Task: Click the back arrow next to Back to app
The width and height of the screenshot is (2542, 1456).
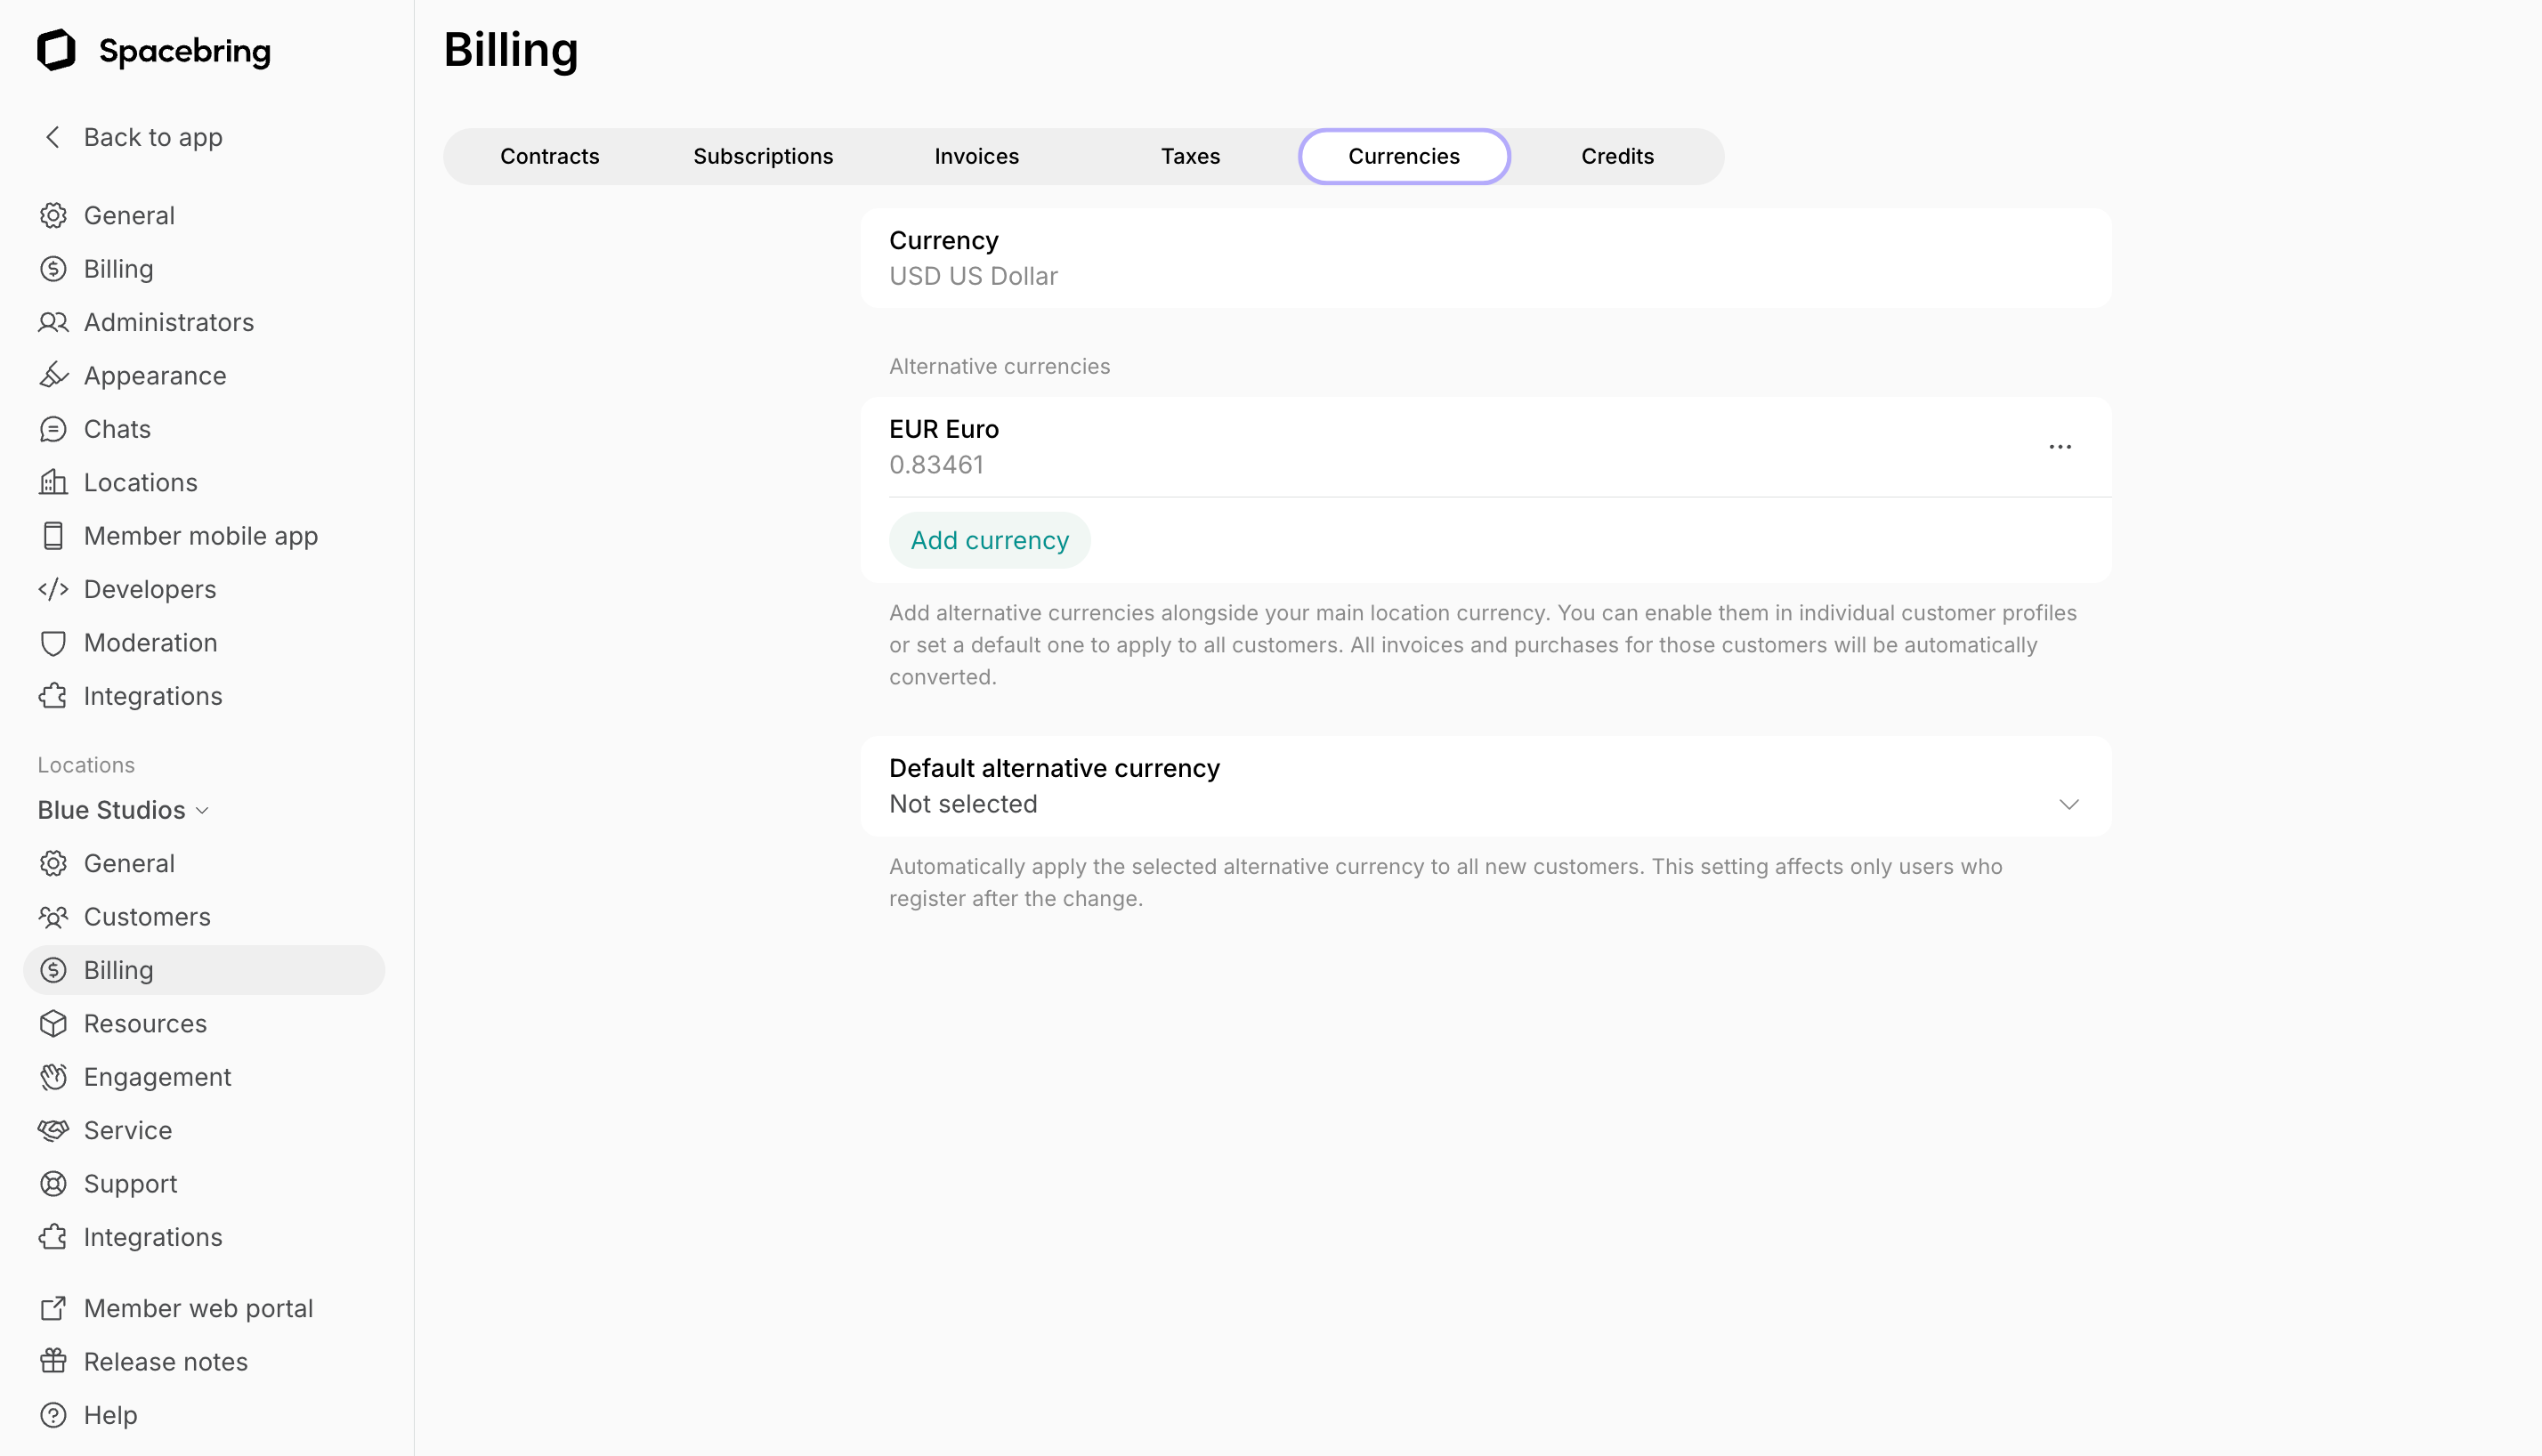Action: click(x=53, y=137)
